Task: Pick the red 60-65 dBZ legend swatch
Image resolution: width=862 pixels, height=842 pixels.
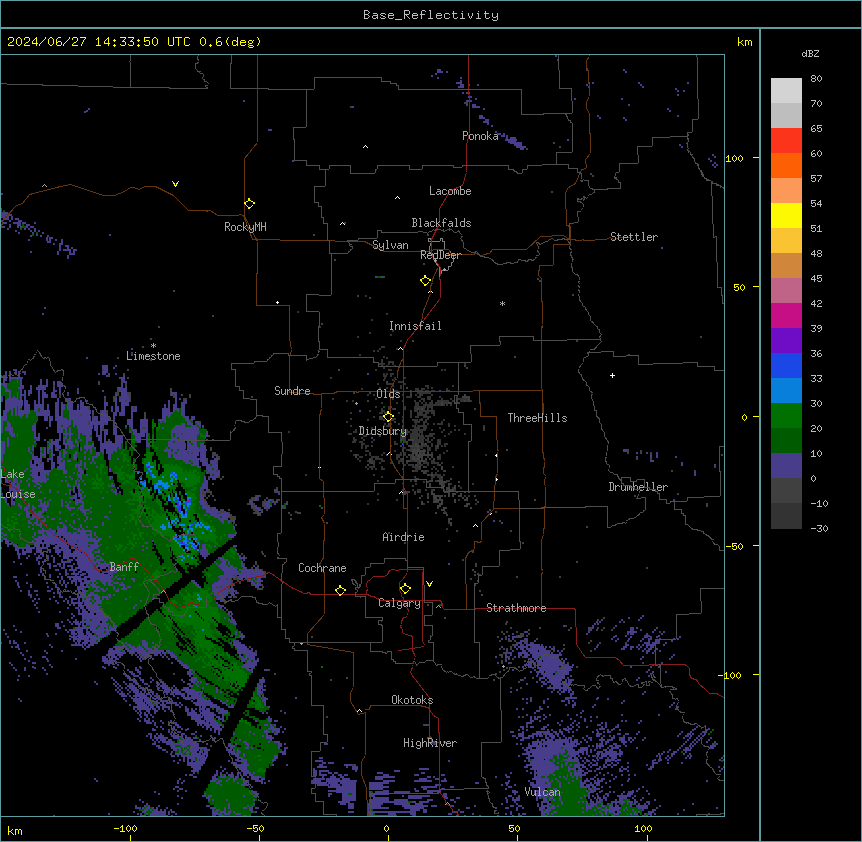Action: click(x=786, y=140)
